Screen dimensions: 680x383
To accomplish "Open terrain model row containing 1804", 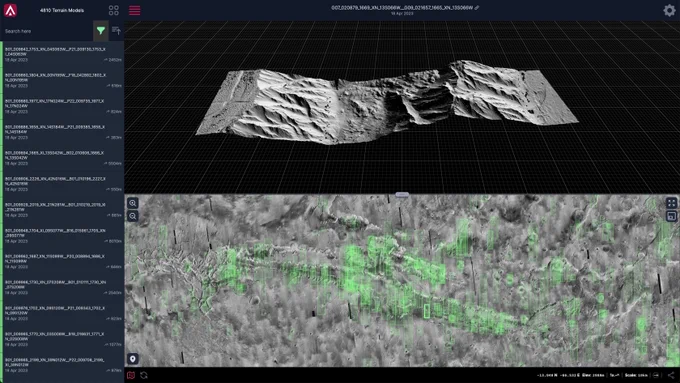I will point(63,80).
